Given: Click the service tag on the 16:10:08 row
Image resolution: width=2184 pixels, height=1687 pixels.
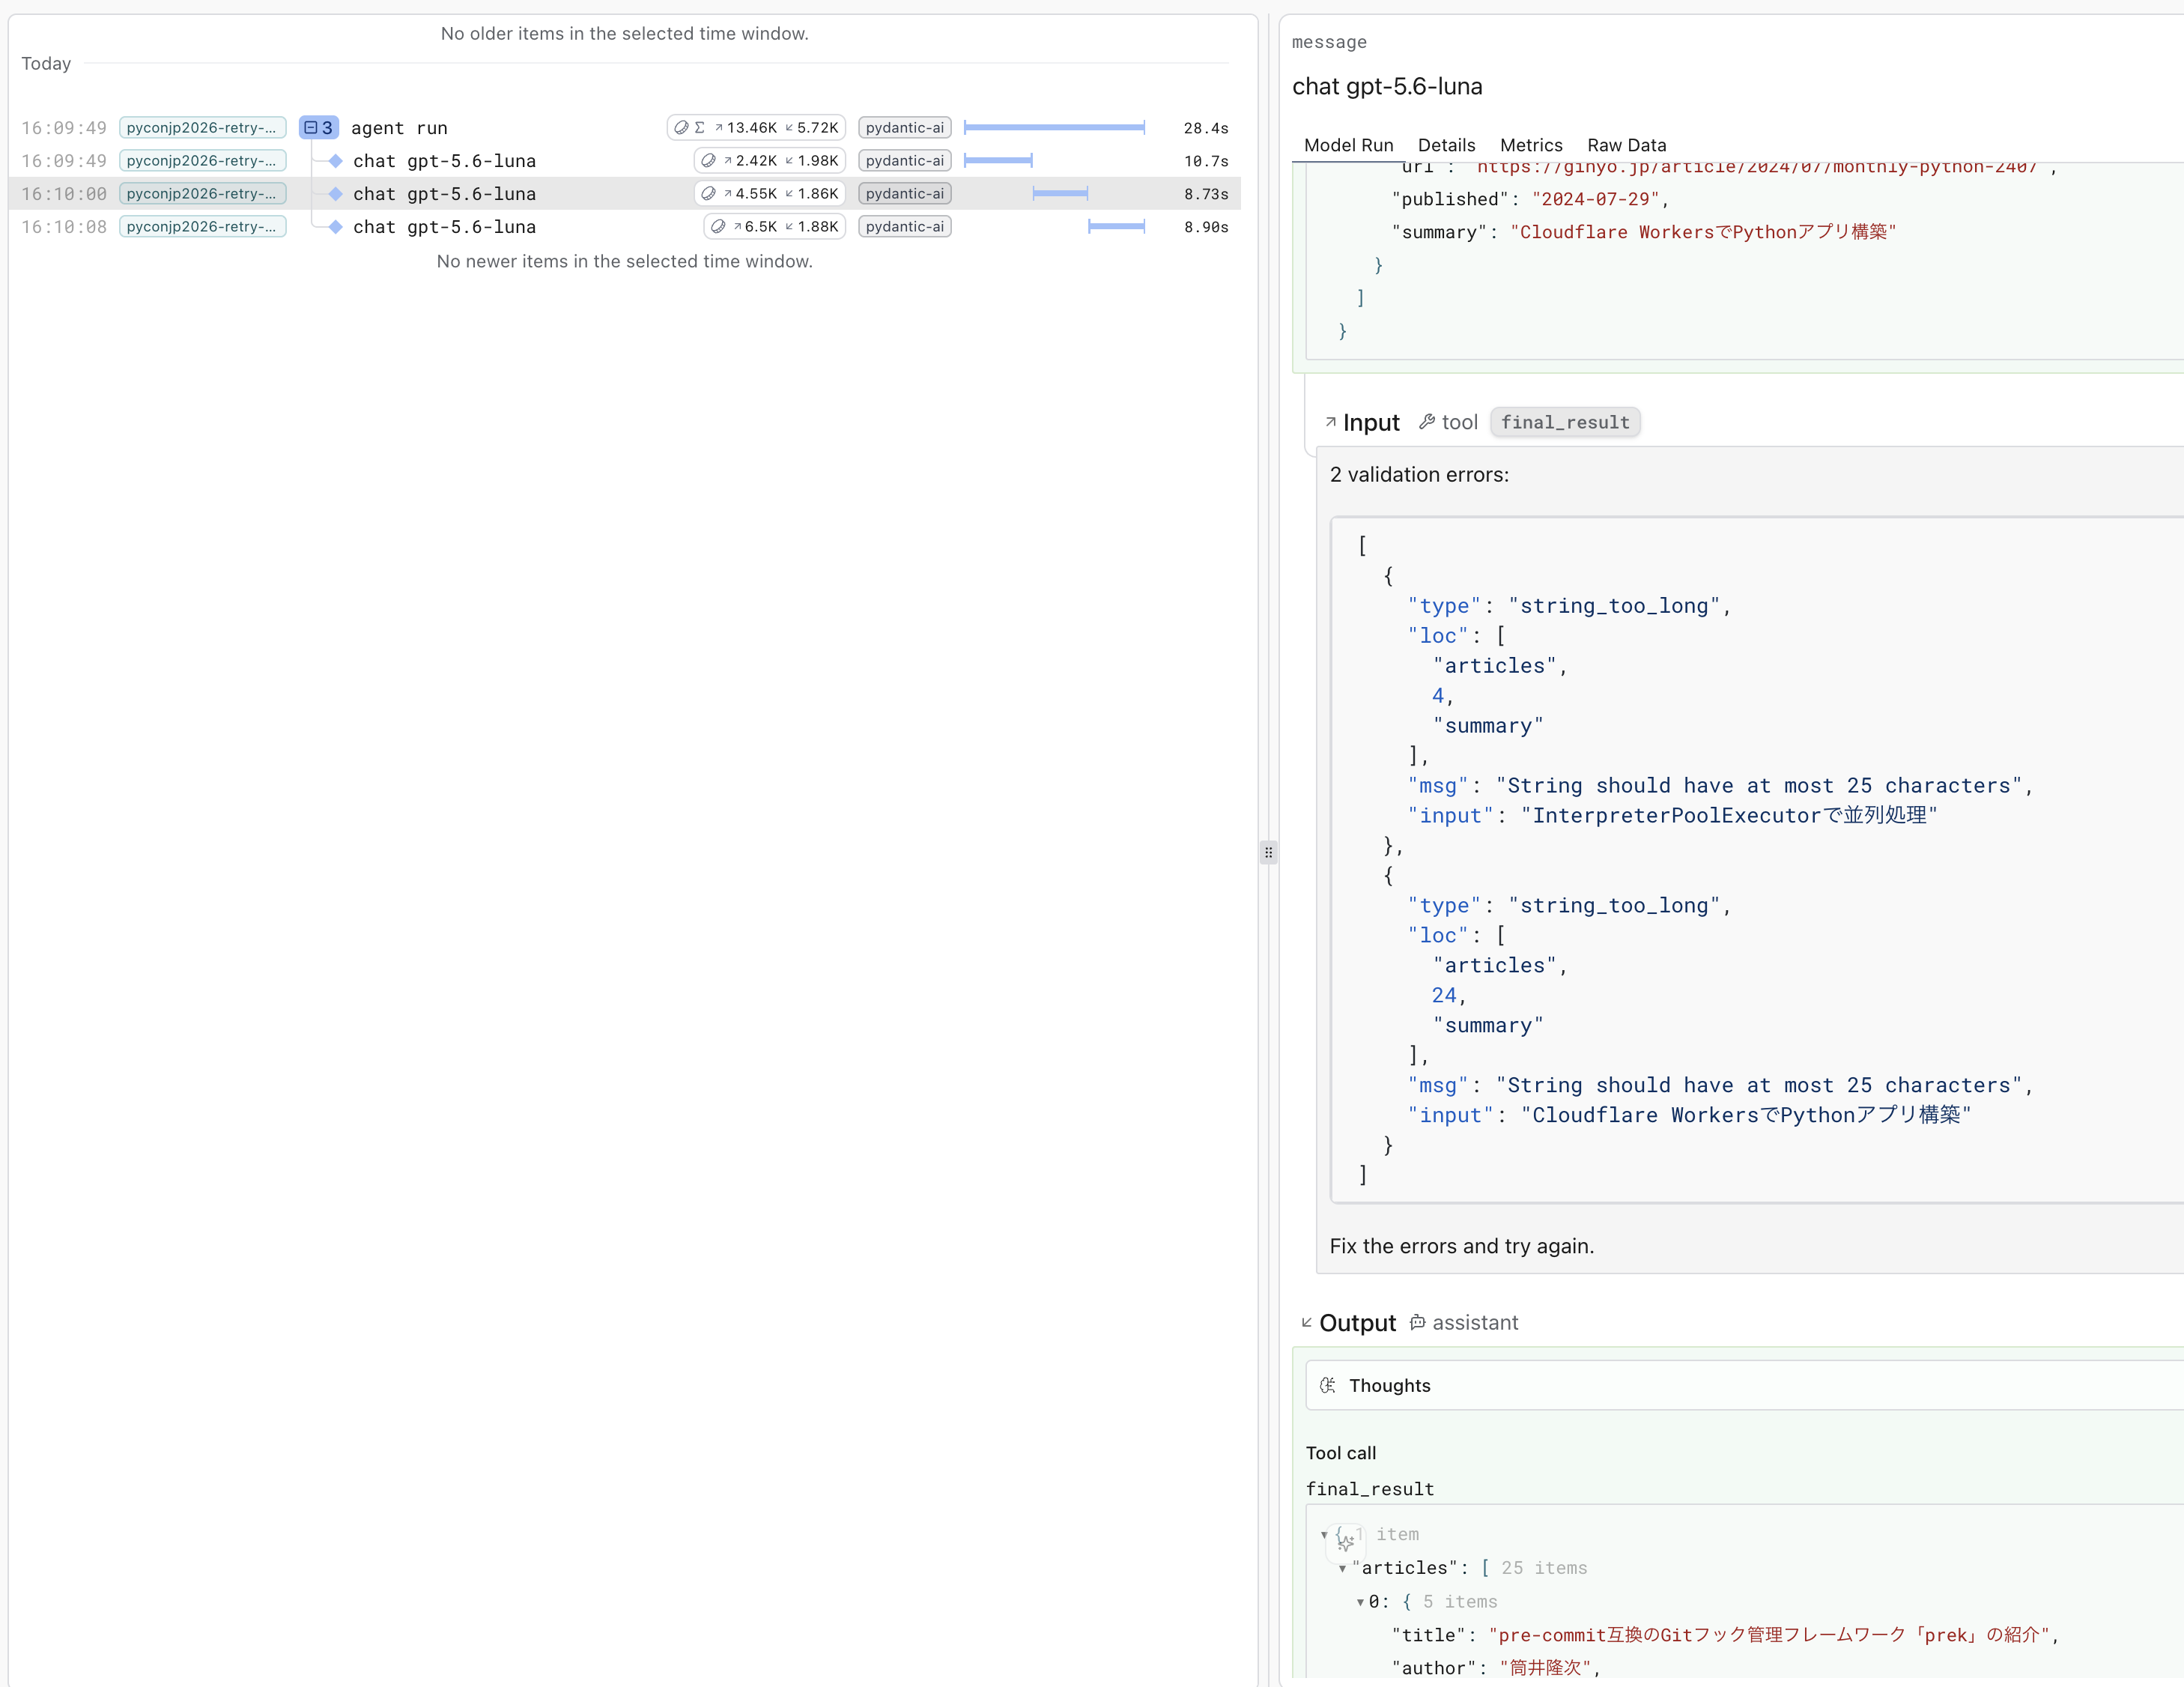Looking at the screenshot, I should click(x=203, y=227).
